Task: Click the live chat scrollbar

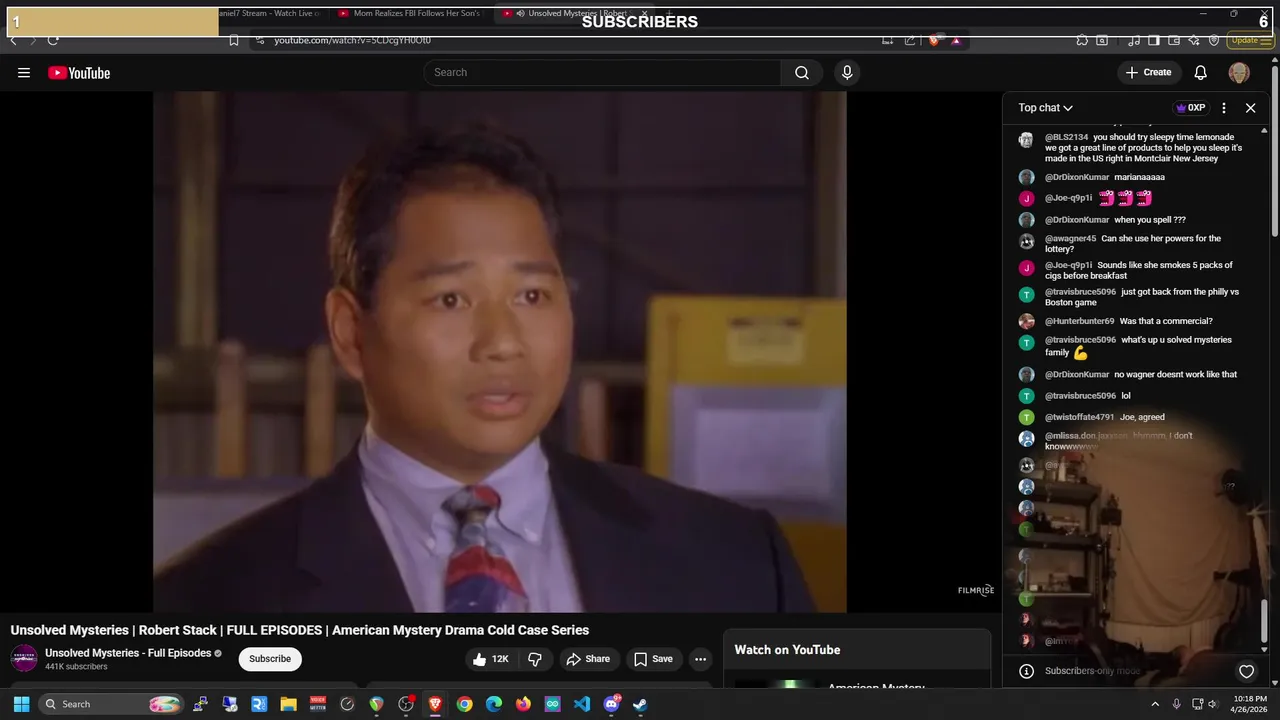Action: click(x=1265, y=620)
